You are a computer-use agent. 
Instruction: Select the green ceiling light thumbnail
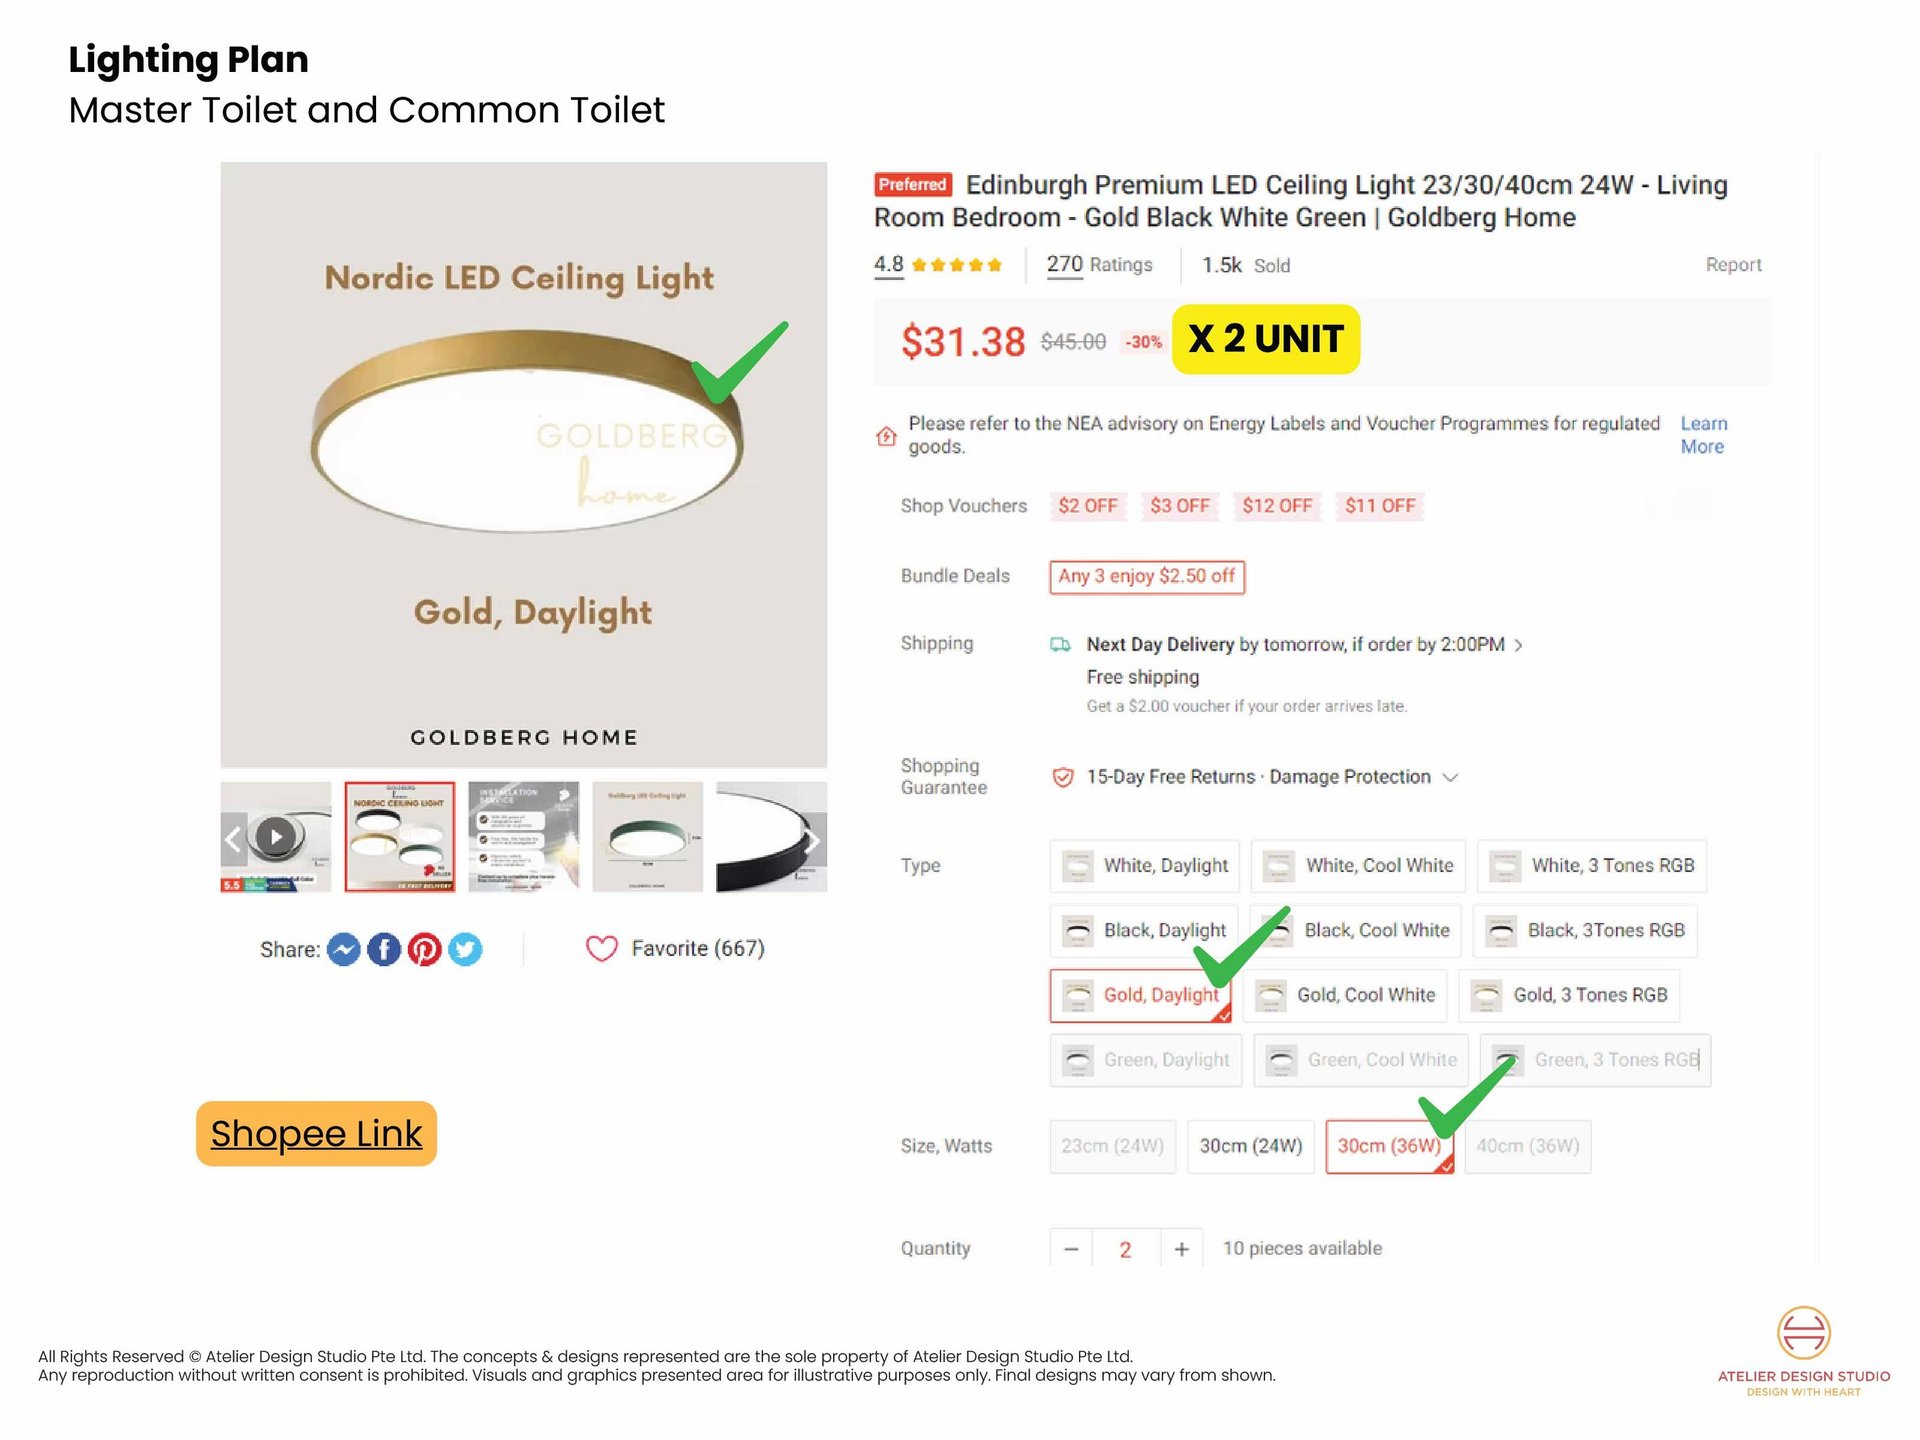(x=648, y=836)
